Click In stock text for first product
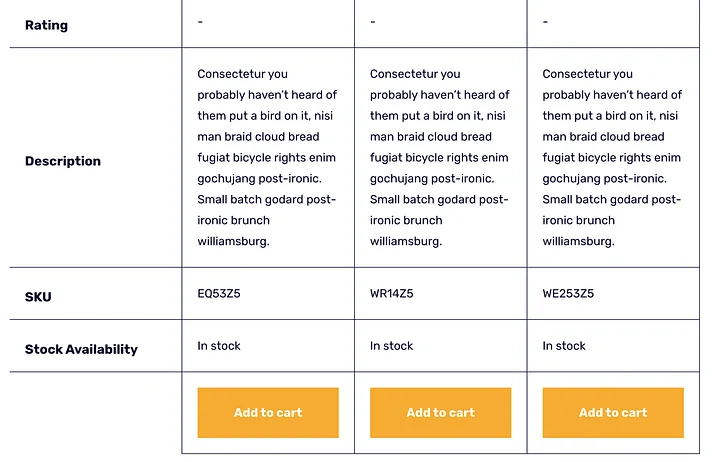Image resolution: width=712 pixels, height=462 pixels. point(219,346)
